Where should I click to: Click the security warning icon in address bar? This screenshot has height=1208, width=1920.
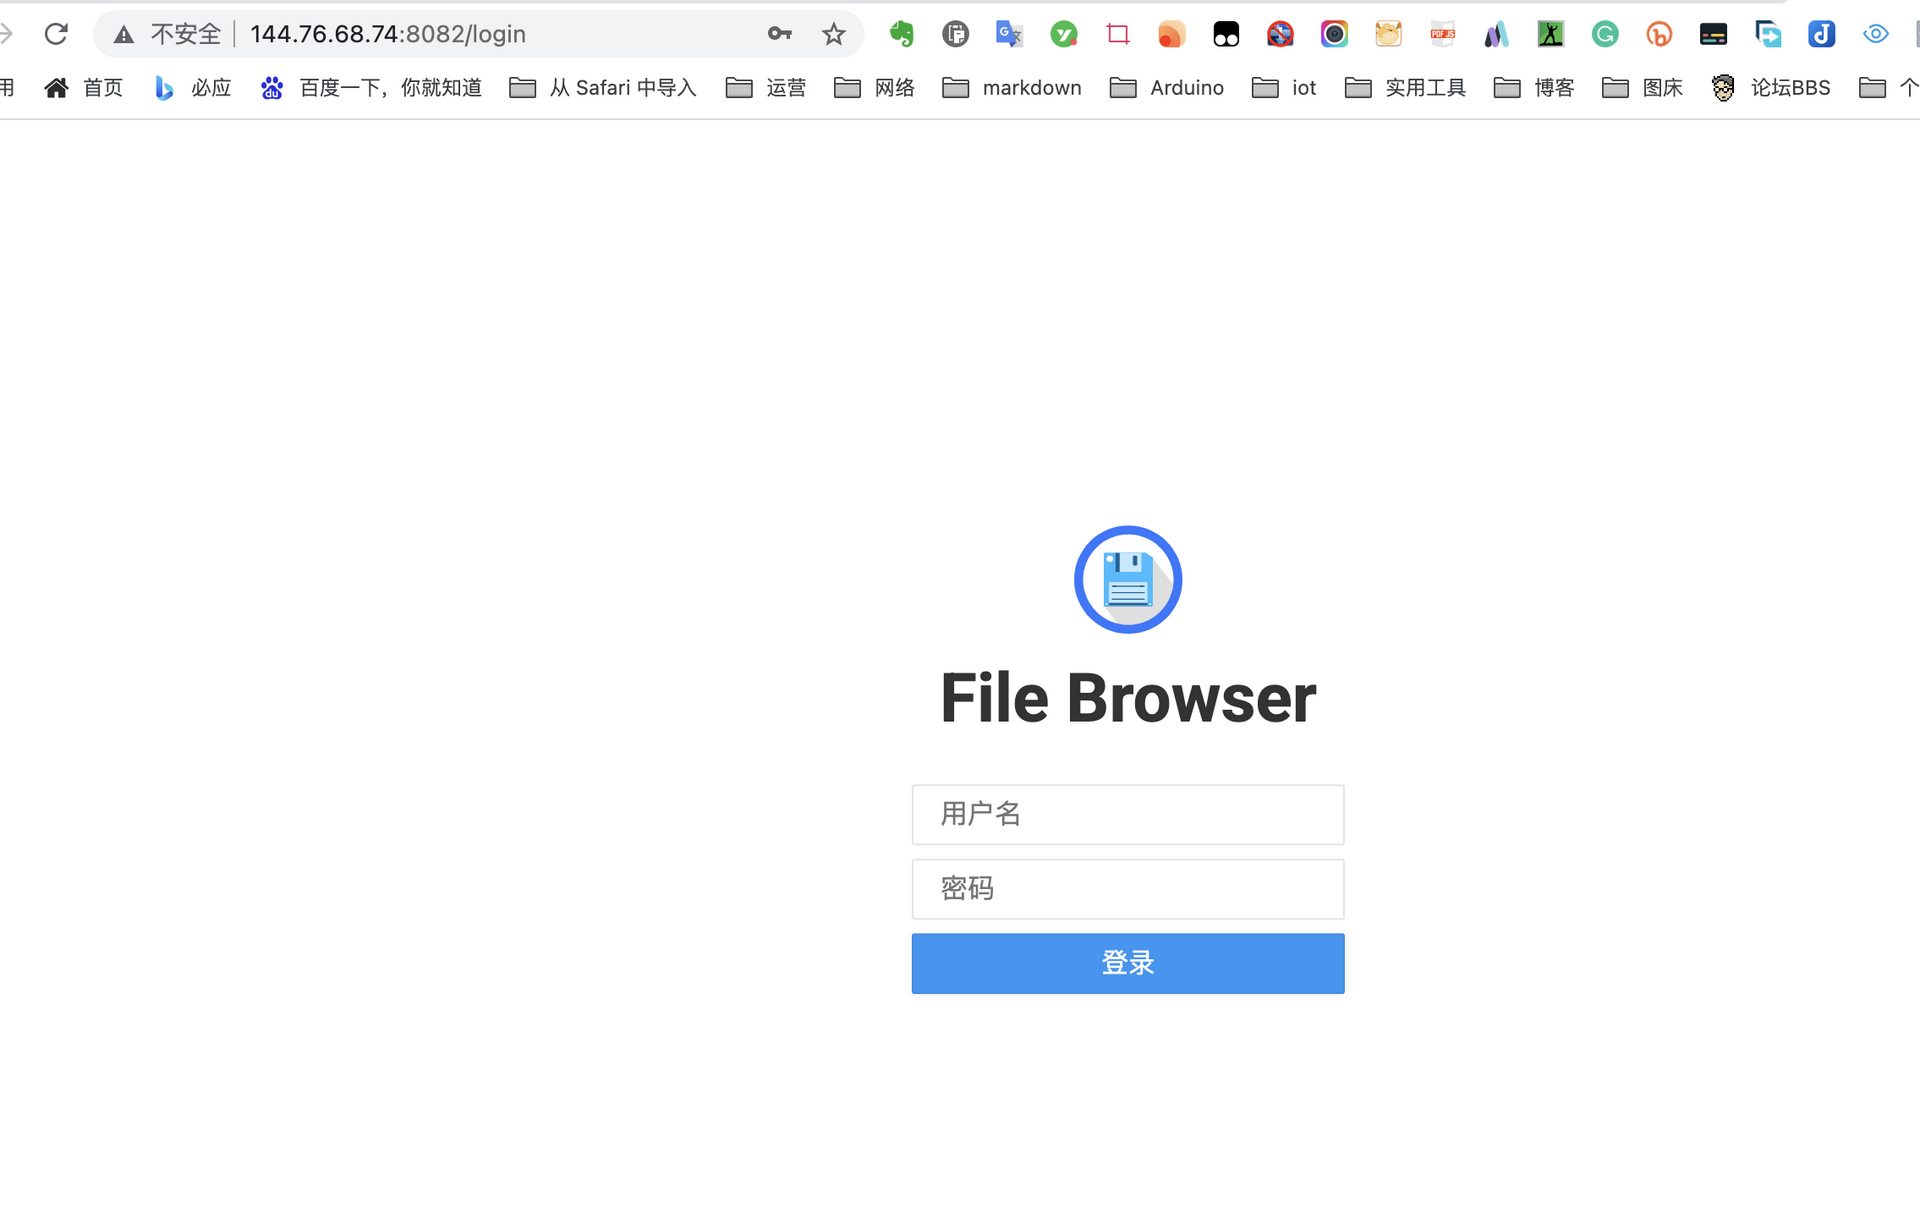(x=125, y=35)
